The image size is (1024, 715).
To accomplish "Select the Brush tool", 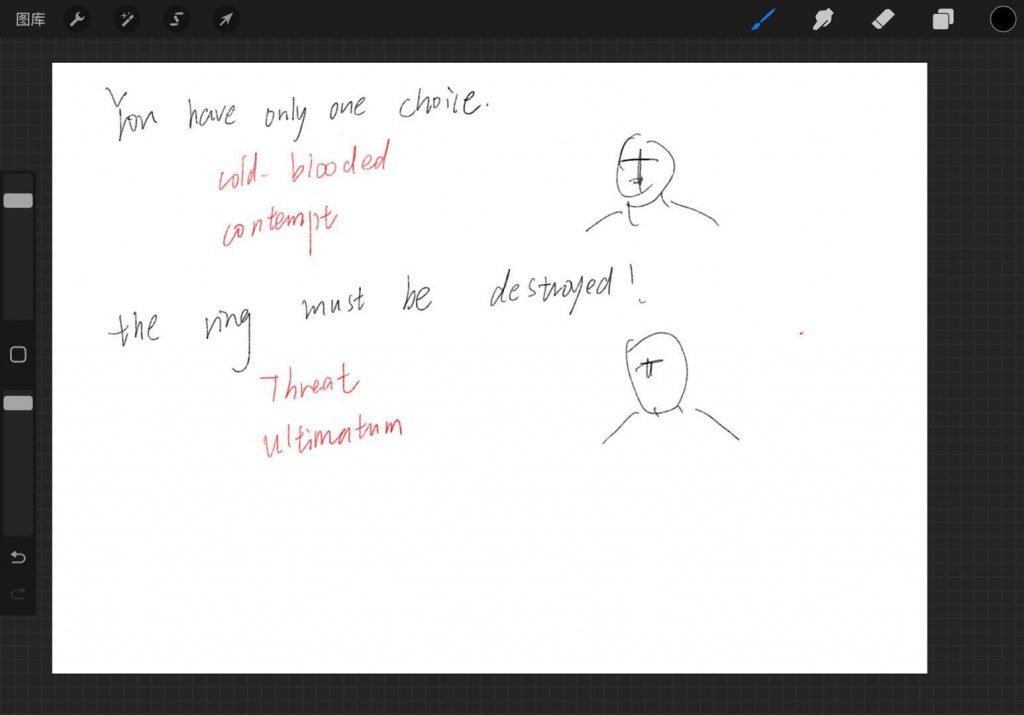I will coord(763,19).
